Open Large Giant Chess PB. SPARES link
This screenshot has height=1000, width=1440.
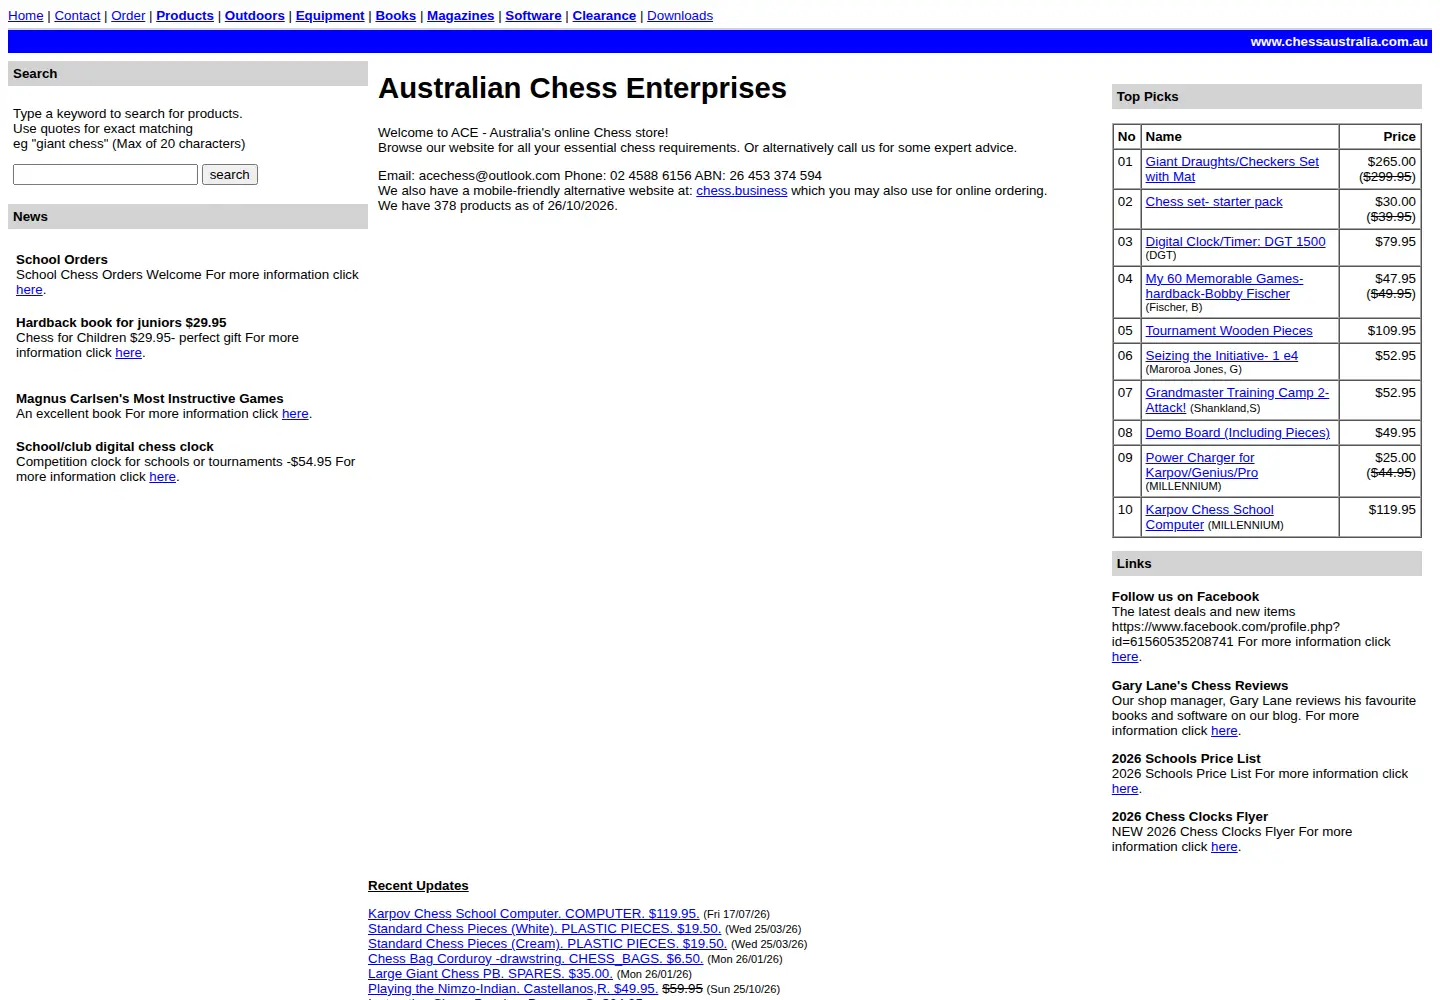tap(490, 974)
